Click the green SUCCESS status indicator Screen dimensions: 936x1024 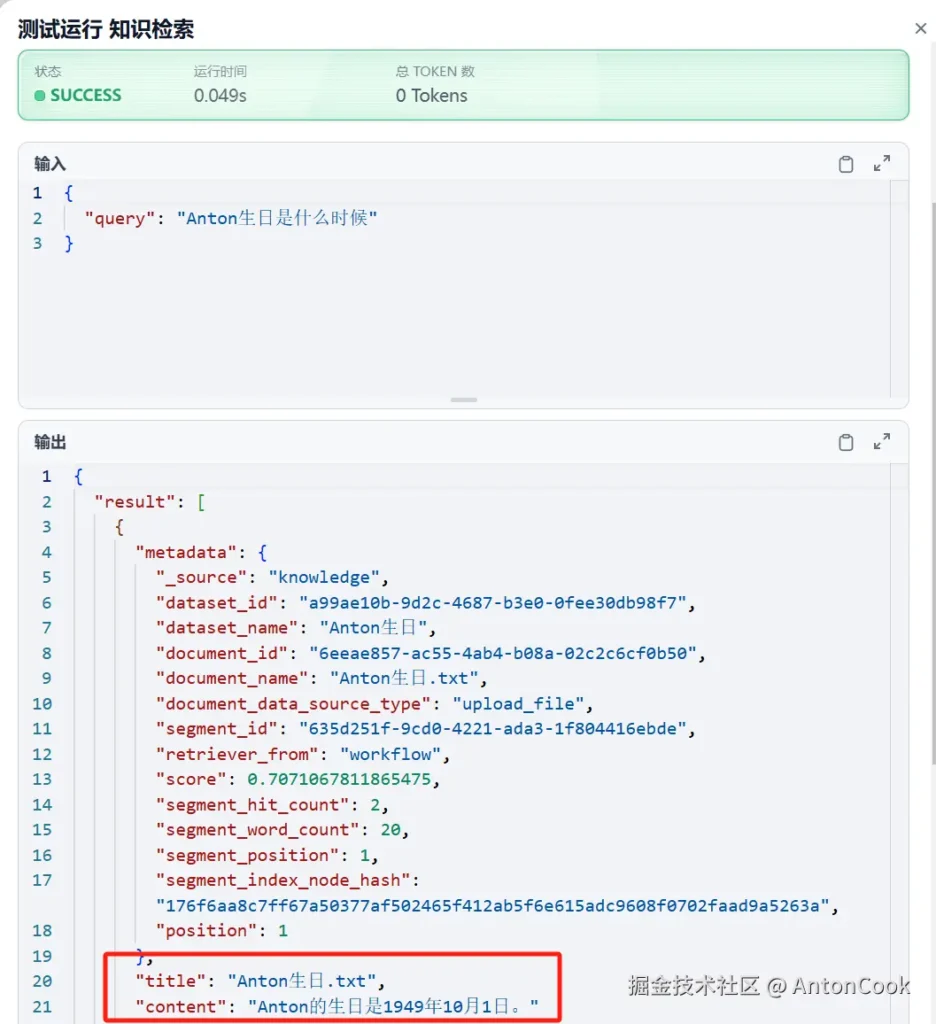78,96
